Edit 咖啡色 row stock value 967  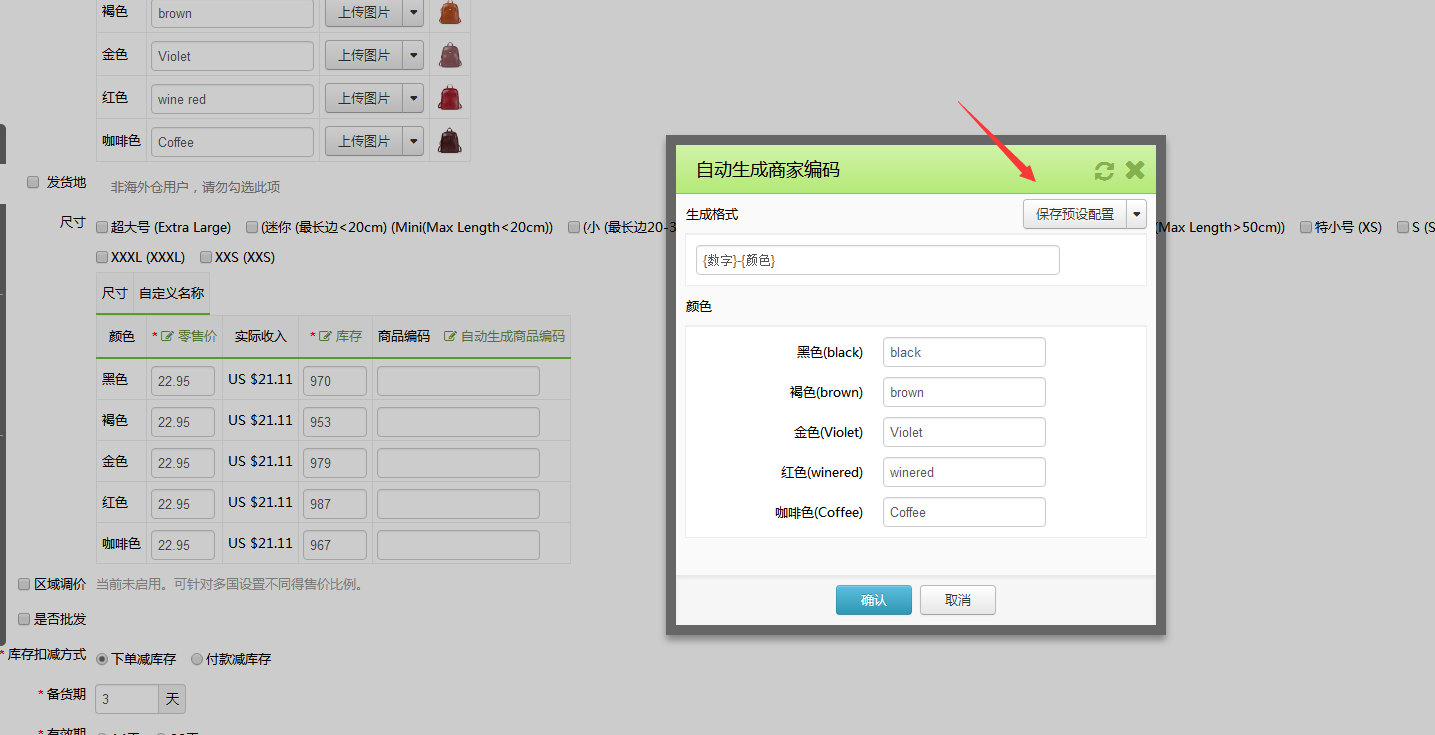tap(335, 545)
